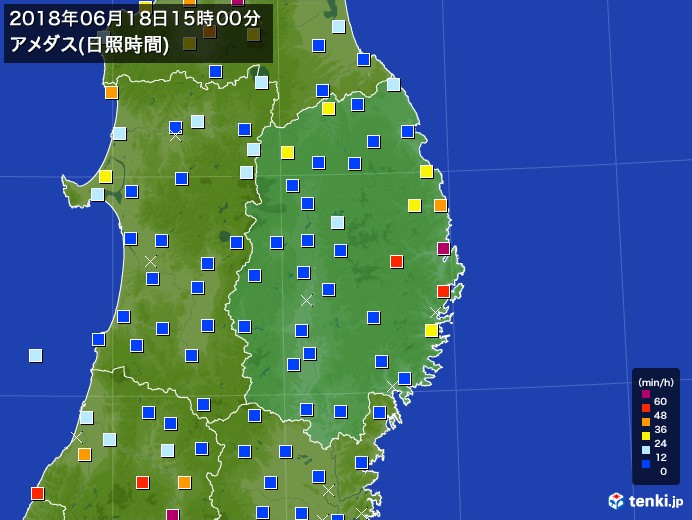Select the light blue marker in central eastern prefecture

tap(338, 222)
